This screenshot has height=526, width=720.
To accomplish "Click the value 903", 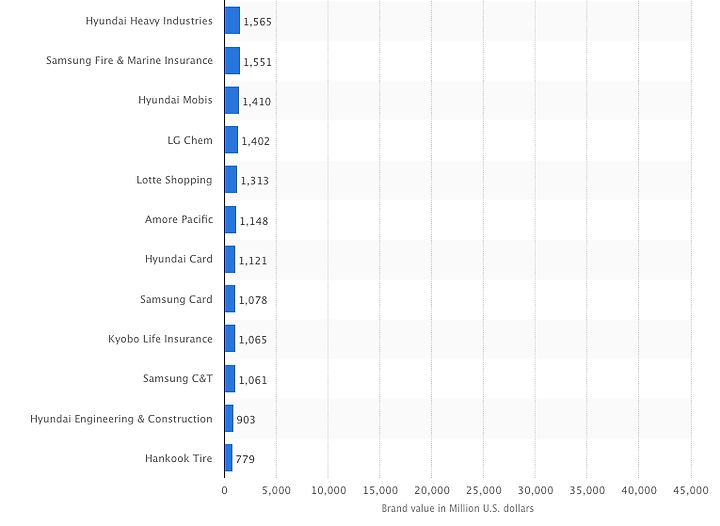I will [x=246, y=420].
